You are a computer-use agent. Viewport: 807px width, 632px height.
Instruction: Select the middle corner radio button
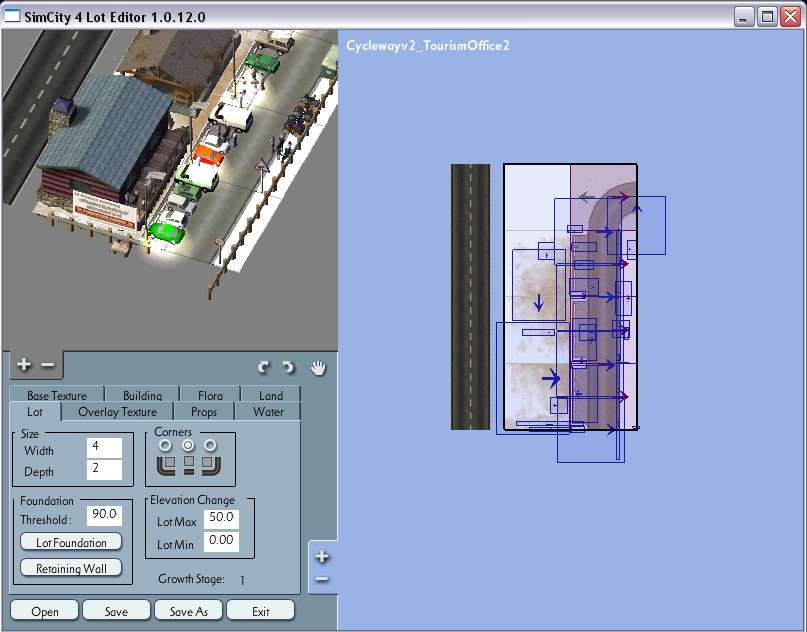pos(188,445)
